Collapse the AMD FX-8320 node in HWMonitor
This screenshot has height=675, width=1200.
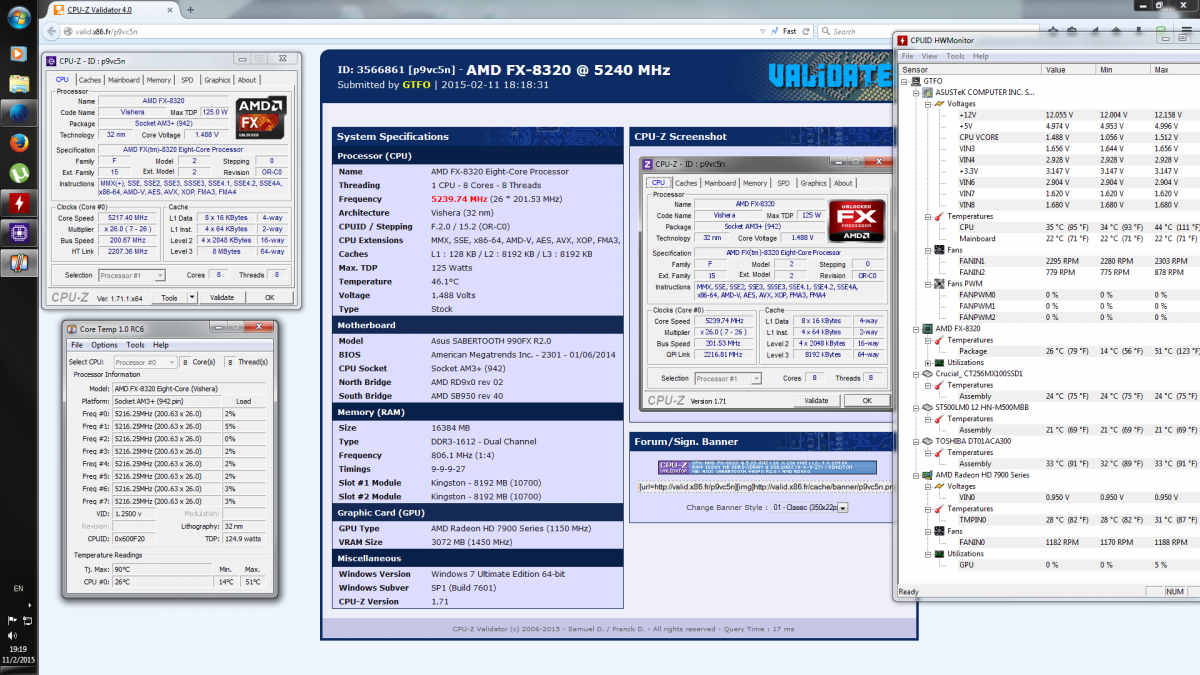click(x=916, y=328)
